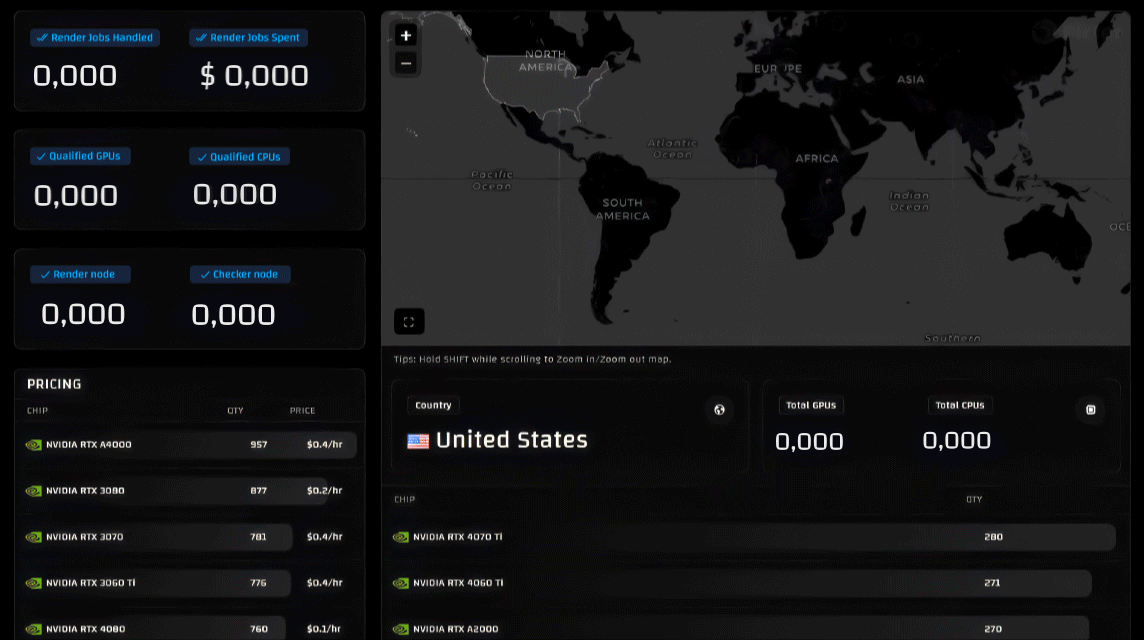The image size is (1144, 640).
Task: Click South America on the map
Action: (622, 209)
